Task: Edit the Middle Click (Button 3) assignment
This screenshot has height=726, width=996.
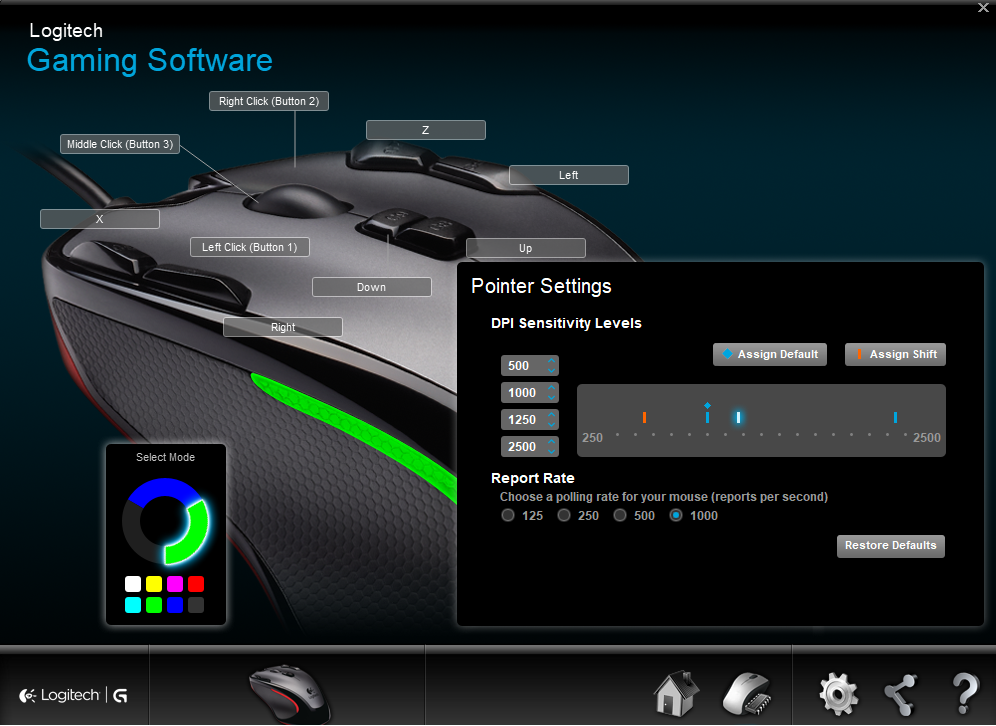Action: [120, 144]
